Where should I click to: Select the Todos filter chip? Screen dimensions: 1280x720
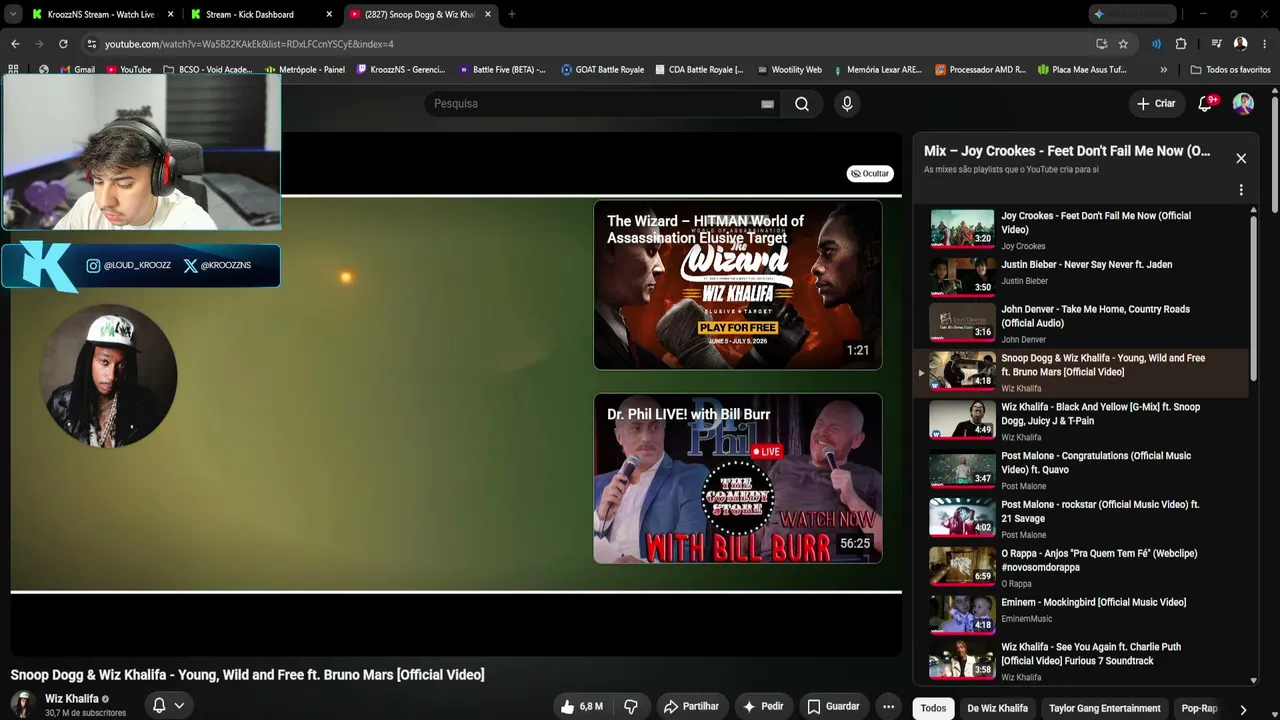933,708
